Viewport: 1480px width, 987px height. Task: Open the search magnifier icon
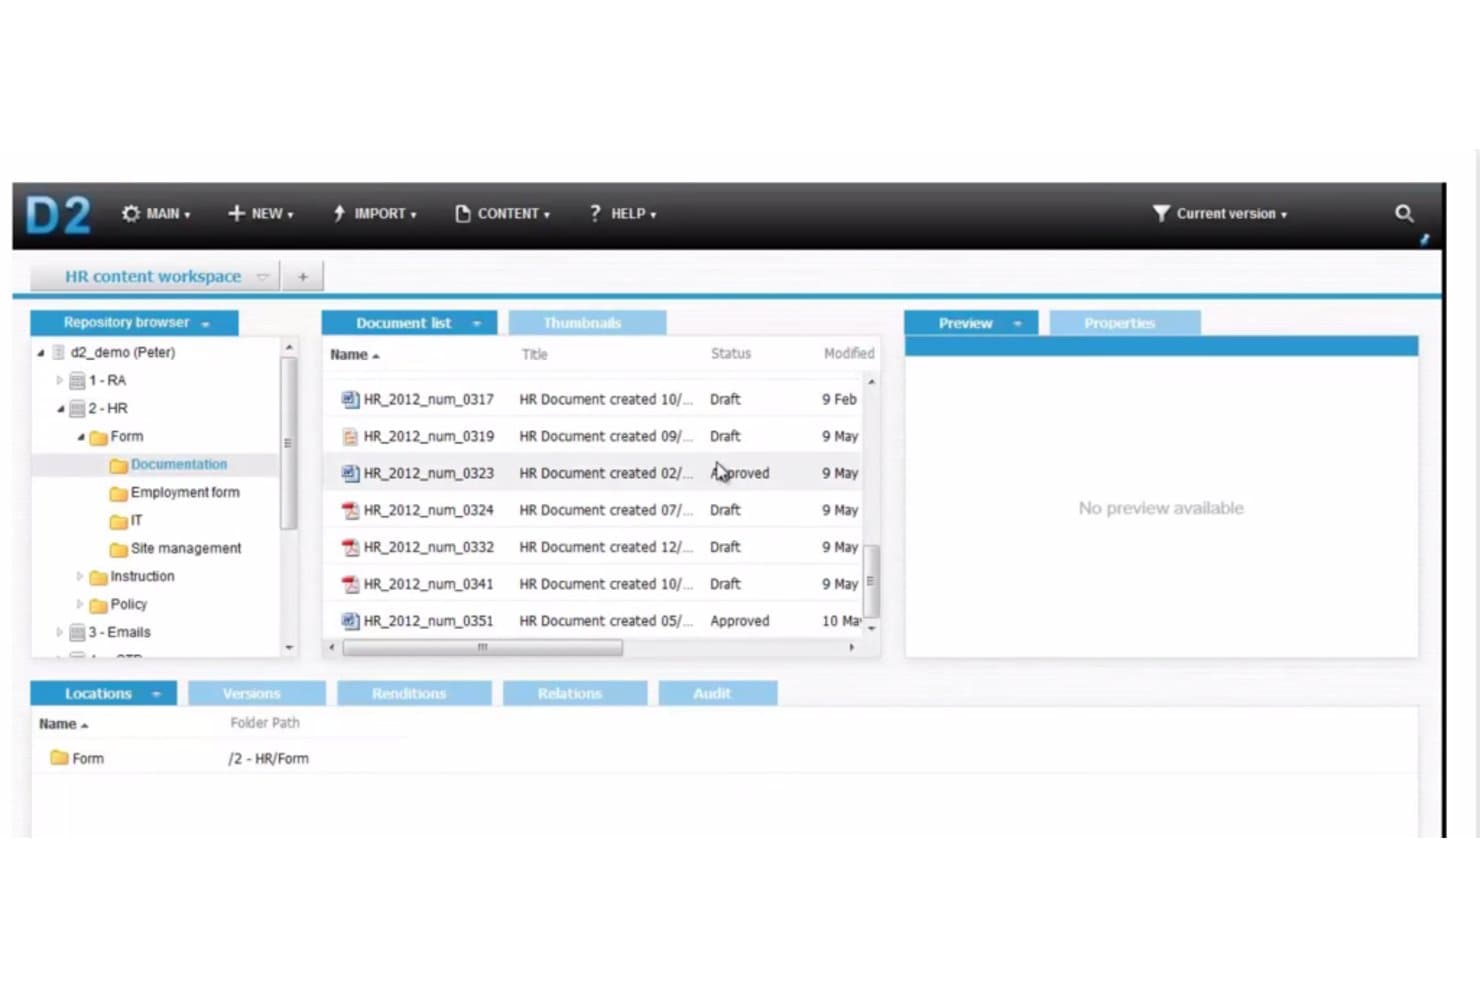click(1404, 213)
